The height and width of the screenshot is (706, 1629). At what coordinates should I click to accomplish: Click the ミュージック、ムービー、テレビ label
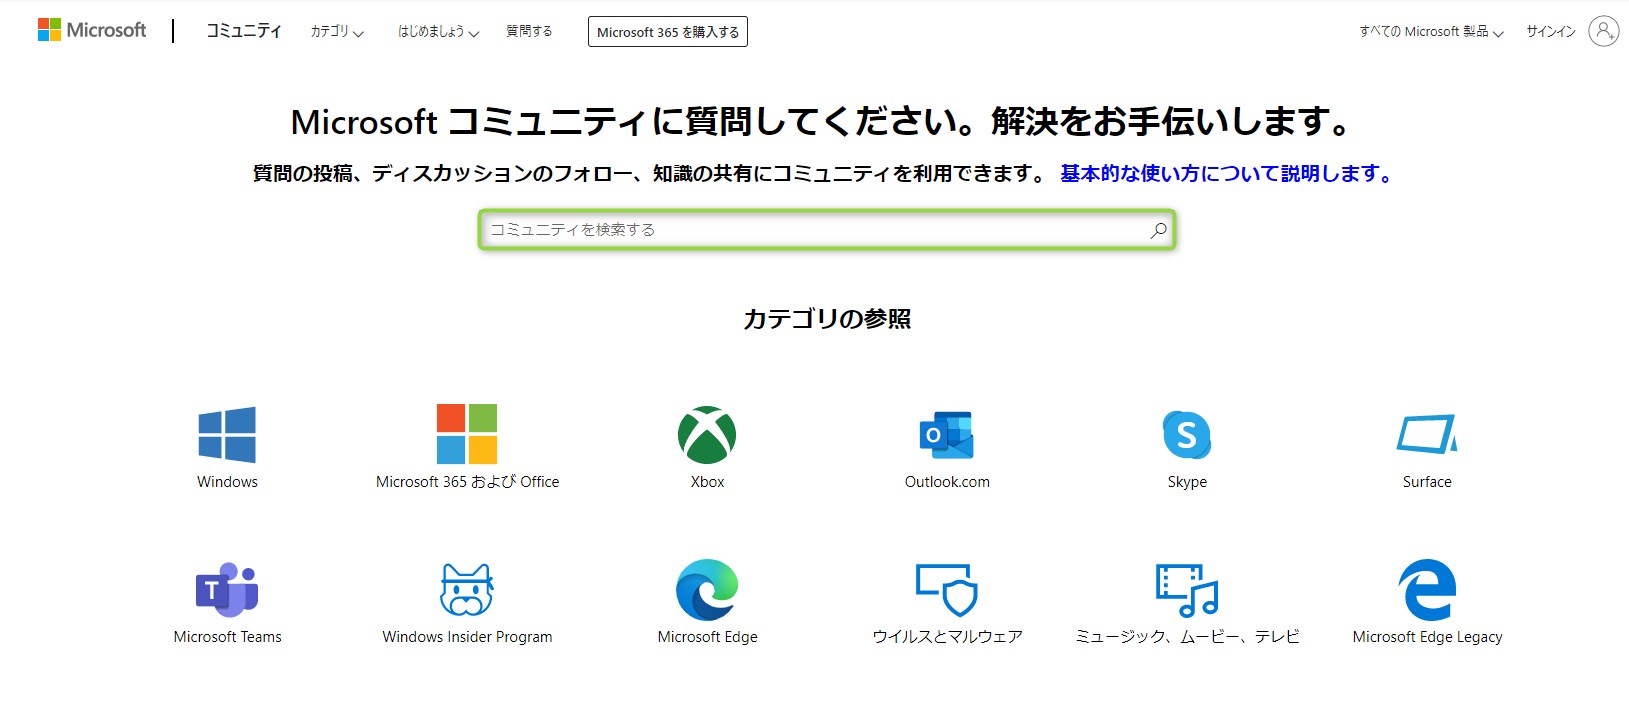point(1187,637)
